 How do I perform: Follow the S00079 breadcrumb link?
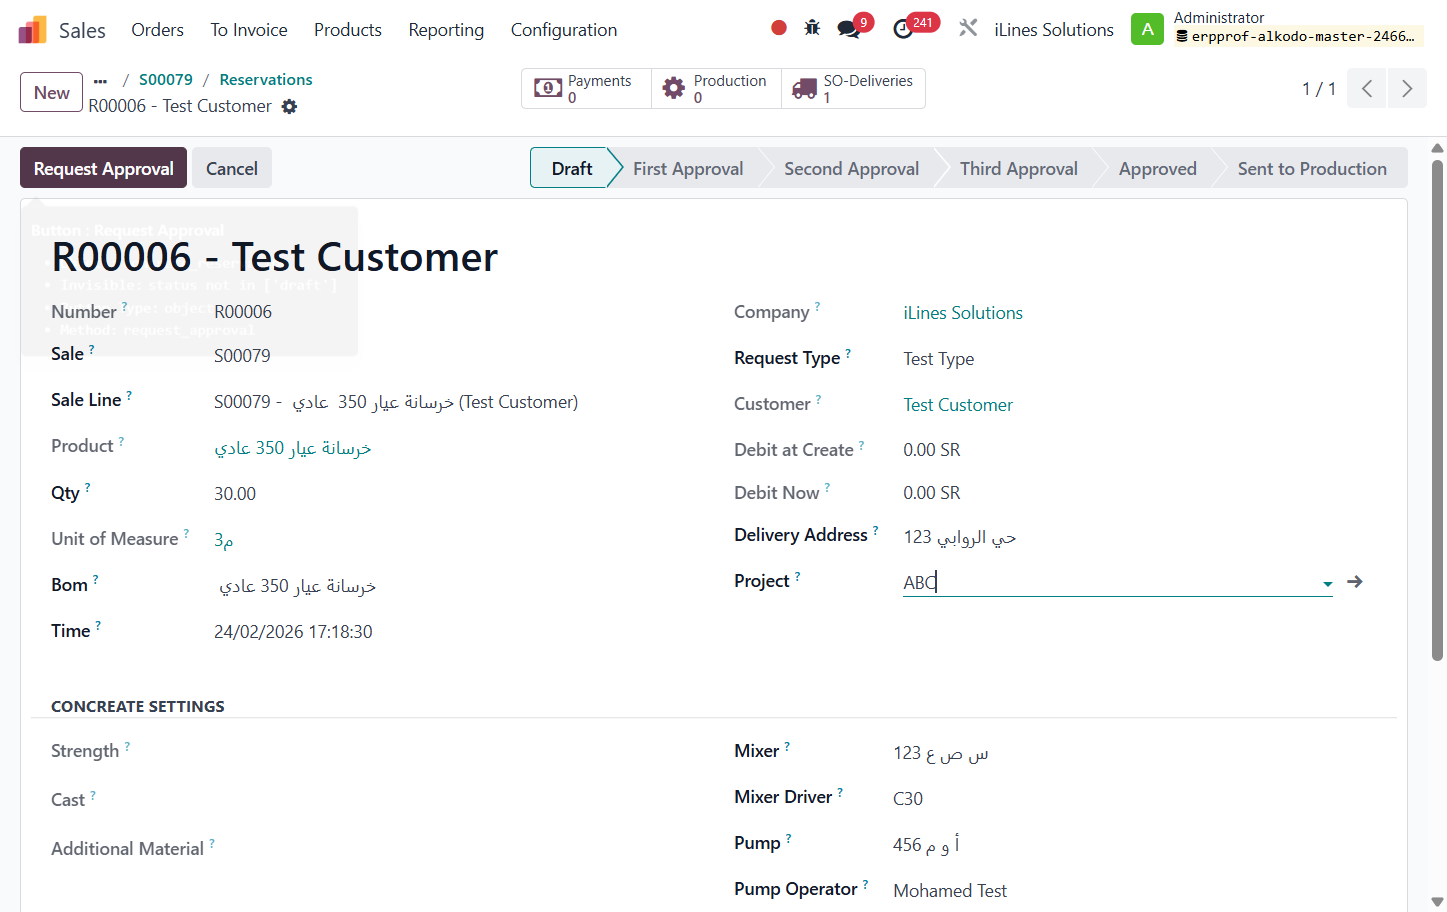point(166,80)
